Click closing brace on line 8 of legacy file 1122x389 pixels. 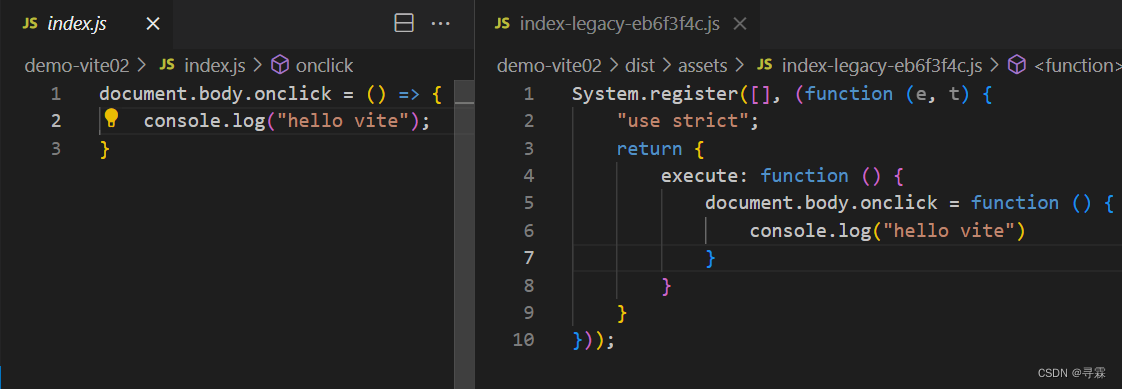(x=667, y=286)
